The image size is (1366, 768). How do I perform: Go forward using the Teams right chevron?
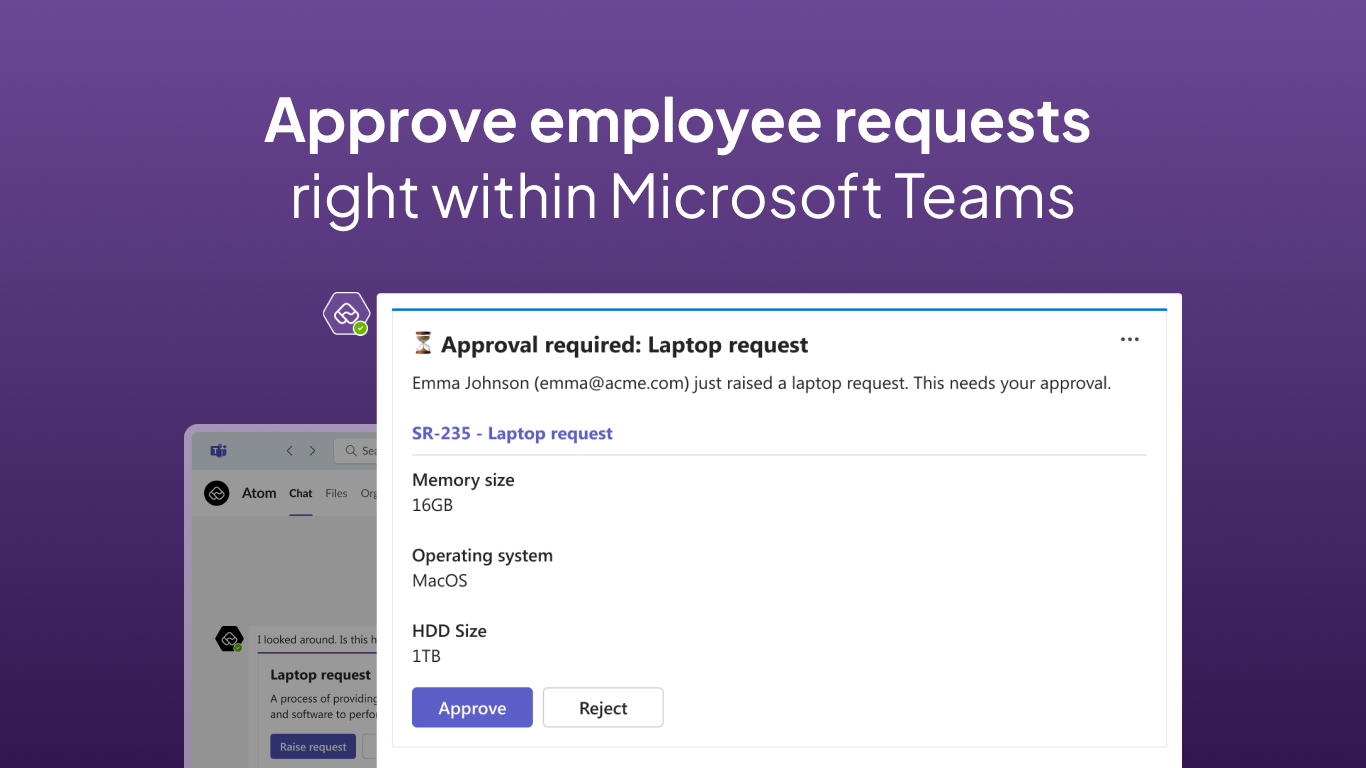click(x=313, y=451)
